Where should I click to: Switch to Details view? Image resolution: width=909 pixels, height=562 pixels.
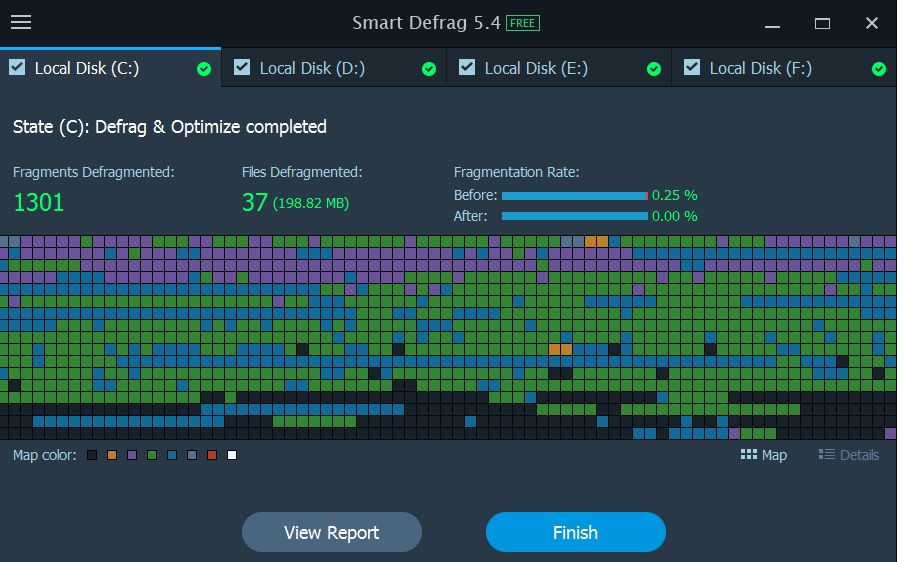[849, 455]
